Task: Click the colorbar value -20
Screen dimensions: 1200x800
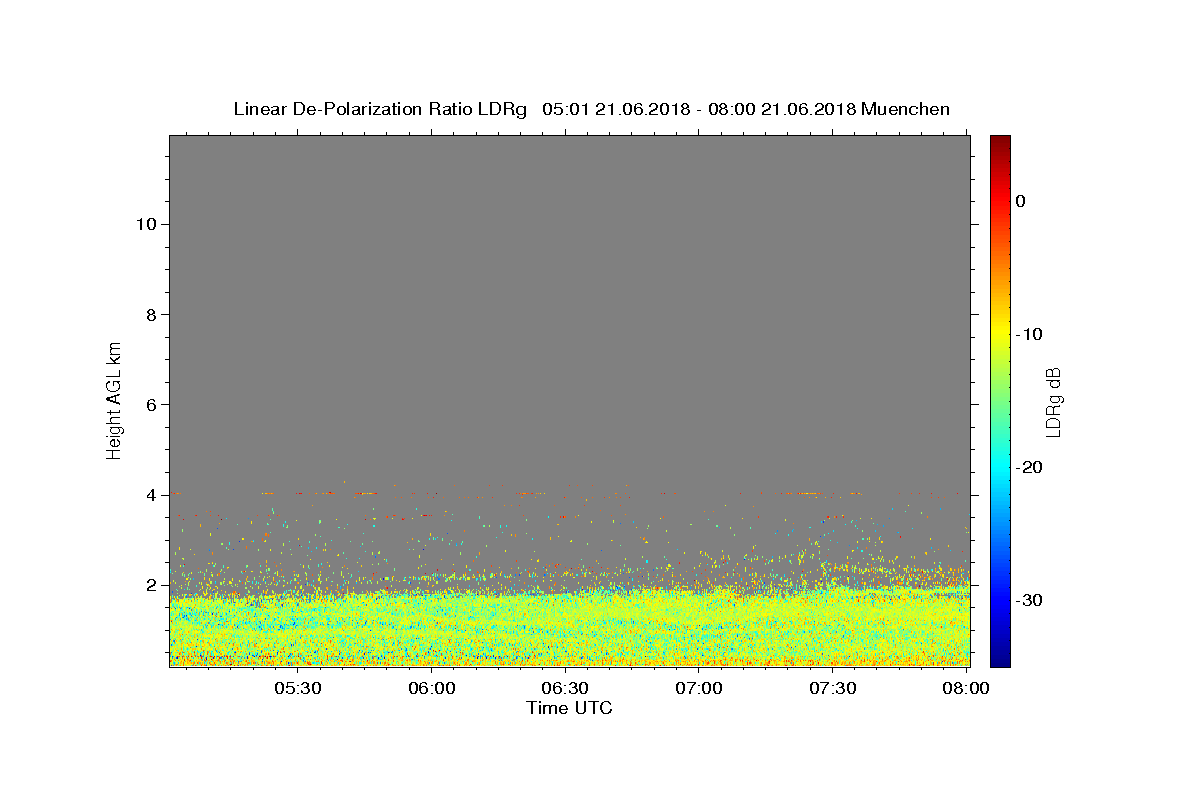Action: [1029, 467]
